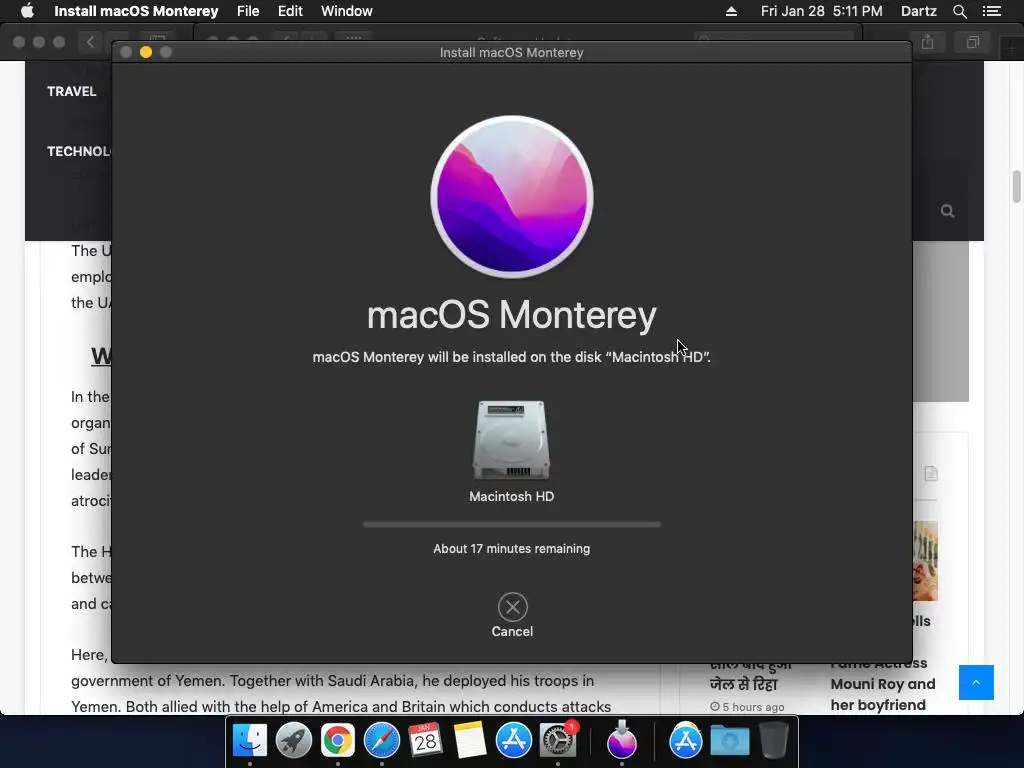Open Finder from the Dock
Image resolution: width=1024 pixels, height=768 pixels.
(x=250, y=741)
